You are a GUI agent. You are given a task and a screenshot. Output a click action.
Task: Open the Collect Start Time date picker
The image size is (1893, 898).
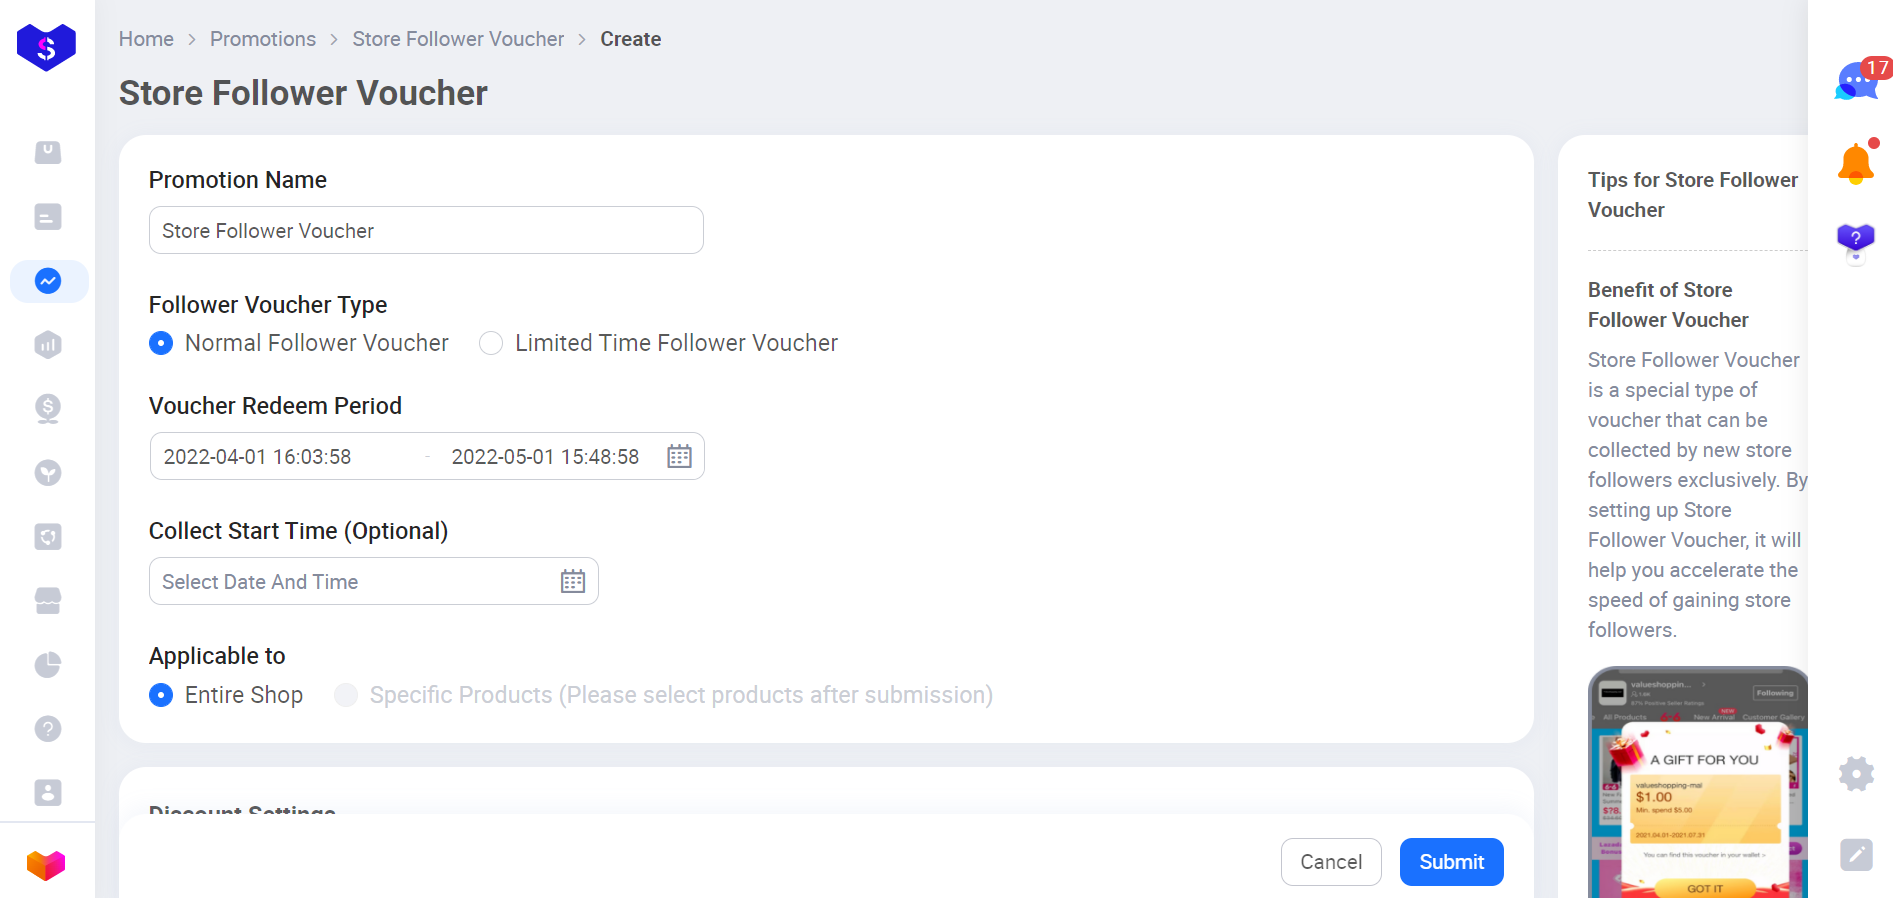click(x=573, y=582)
